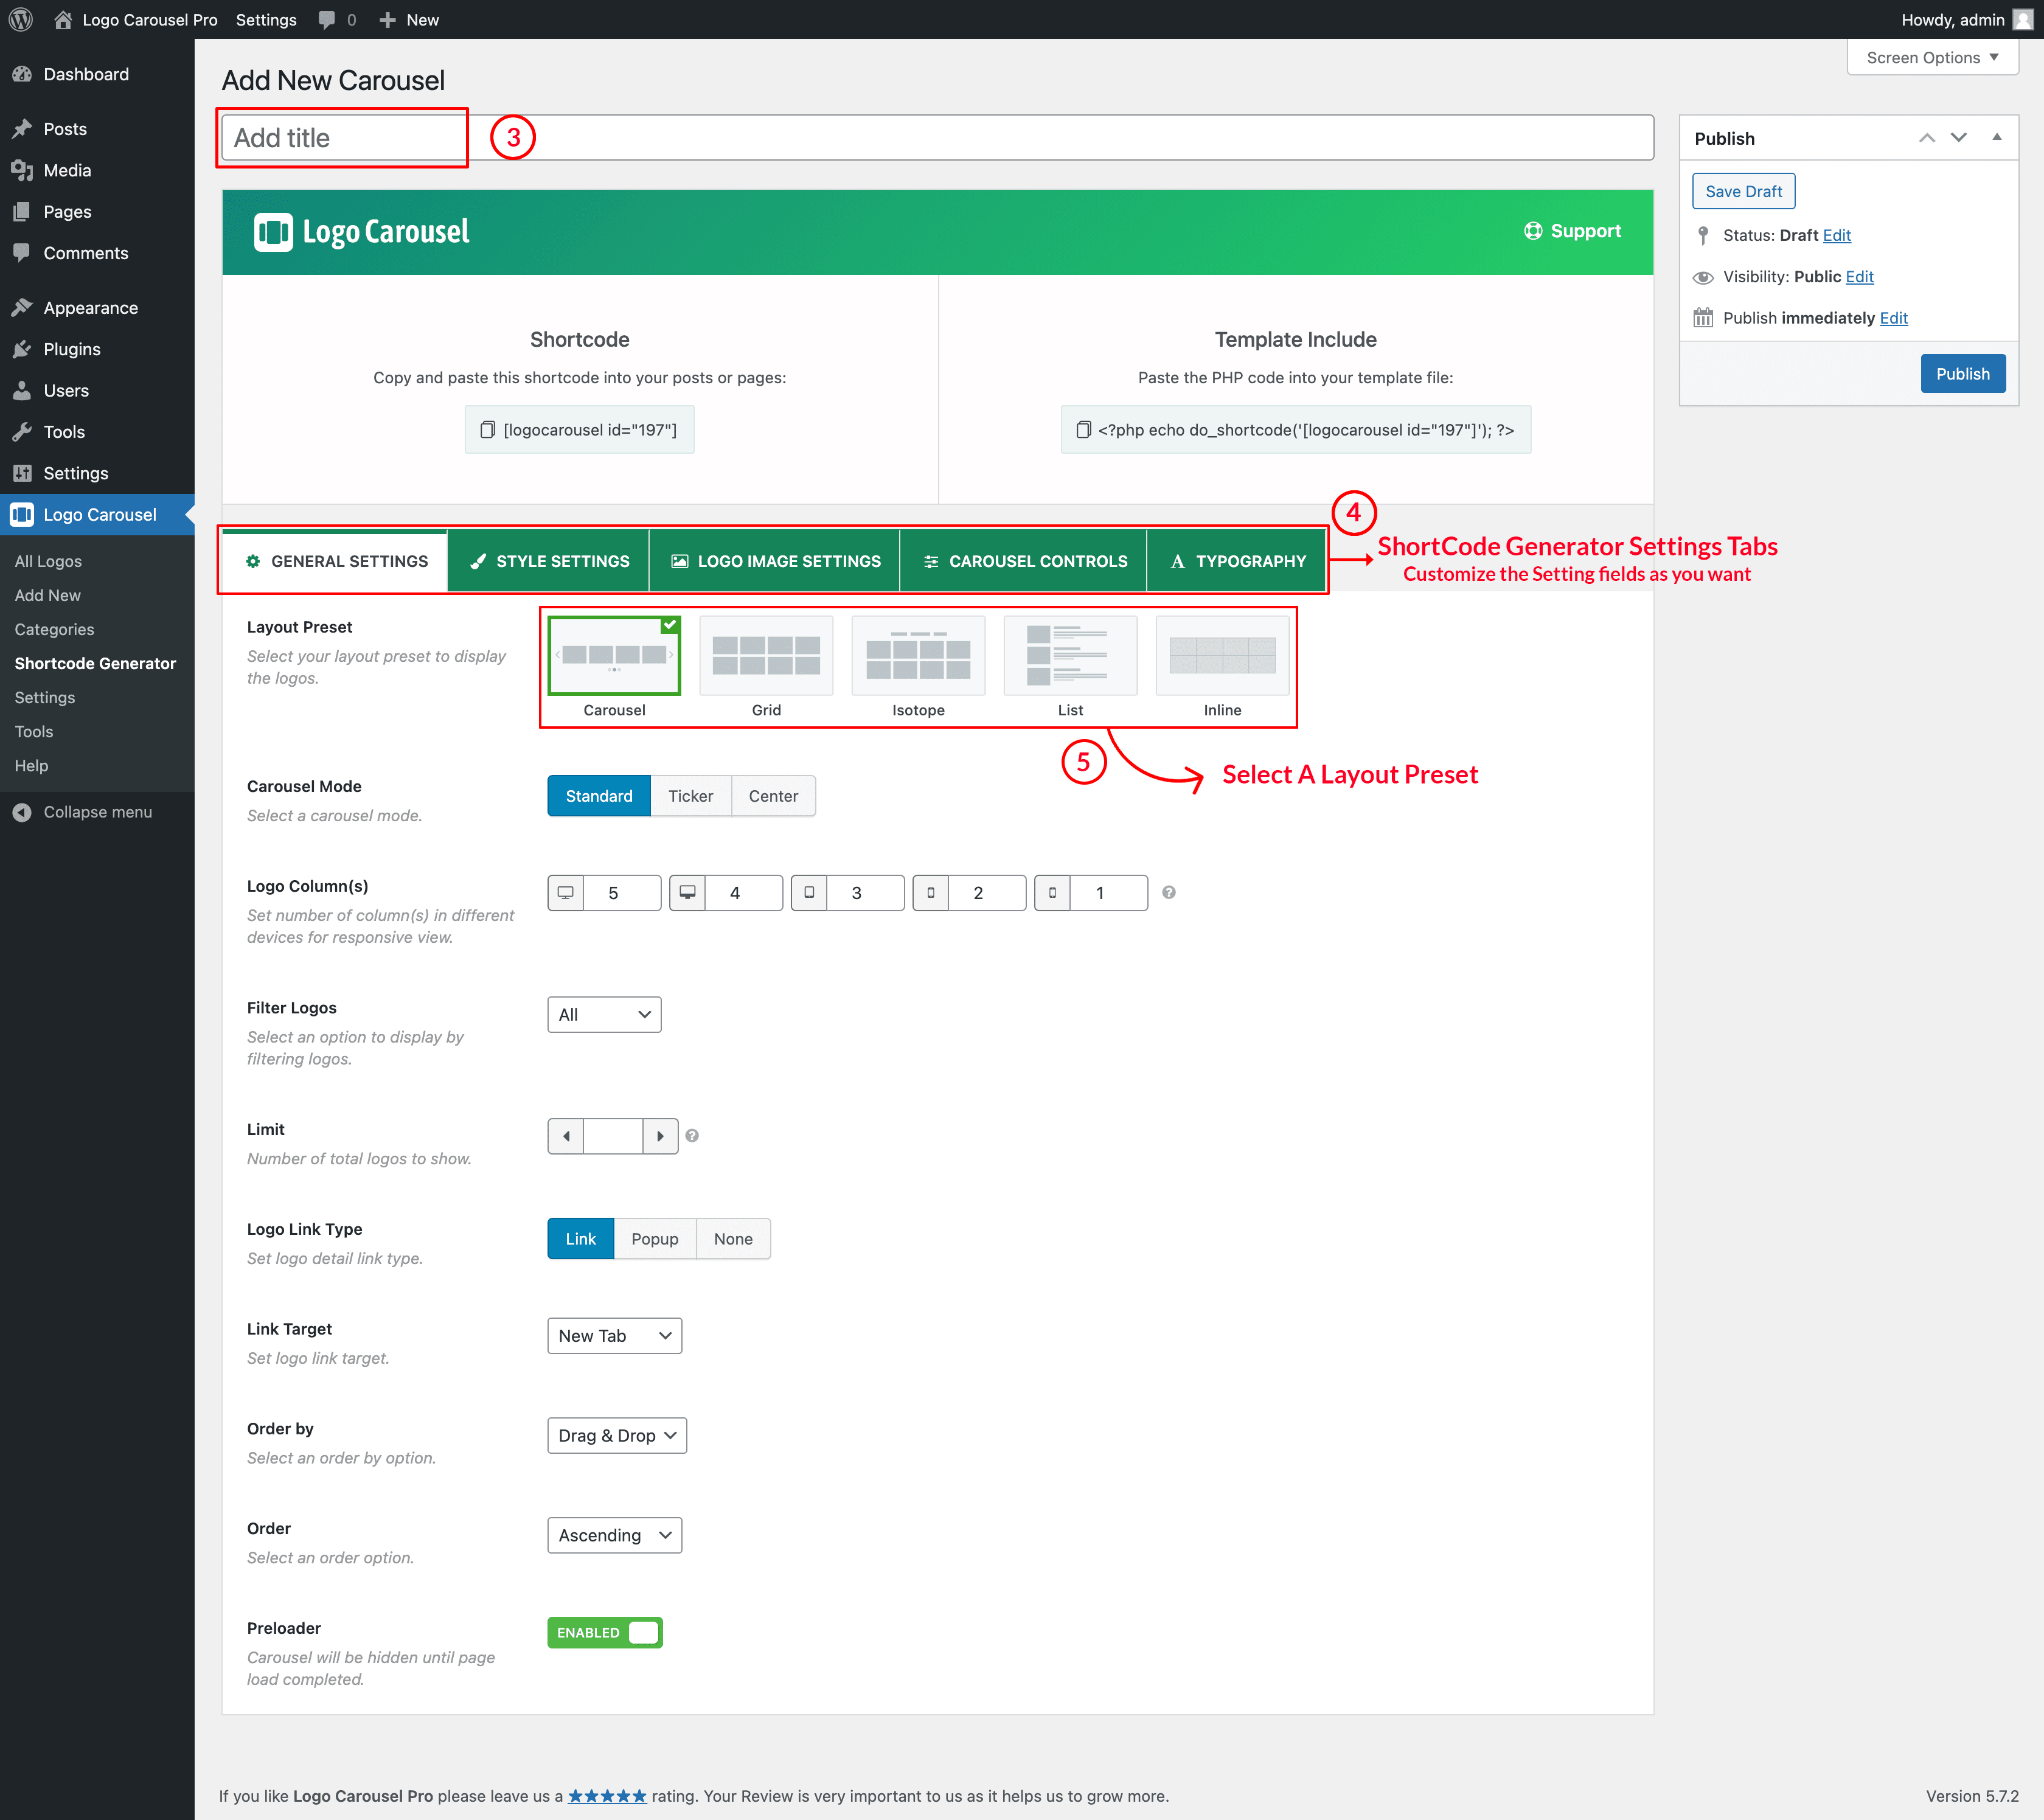Open the Carousel Controls tab
Image resolution: width=2044 pixels, height=1820 pixels.
click(x=1023, y=561)
